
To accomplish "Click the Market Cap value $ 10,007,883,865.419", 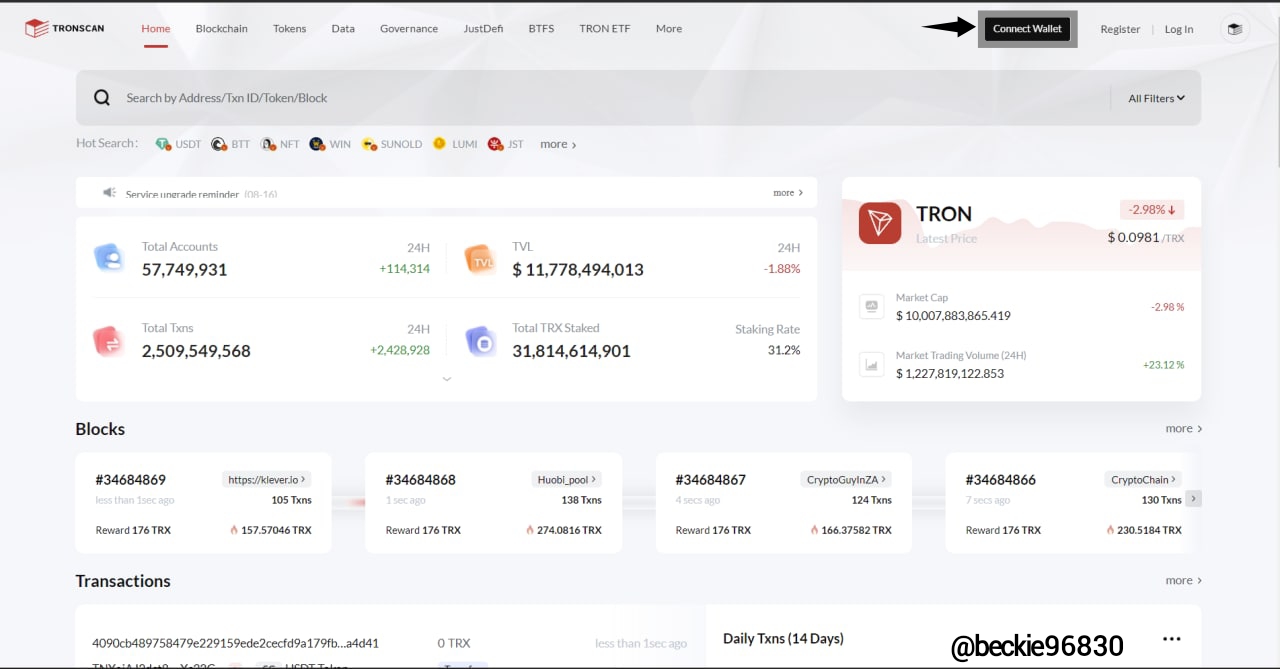I will 953,316.
